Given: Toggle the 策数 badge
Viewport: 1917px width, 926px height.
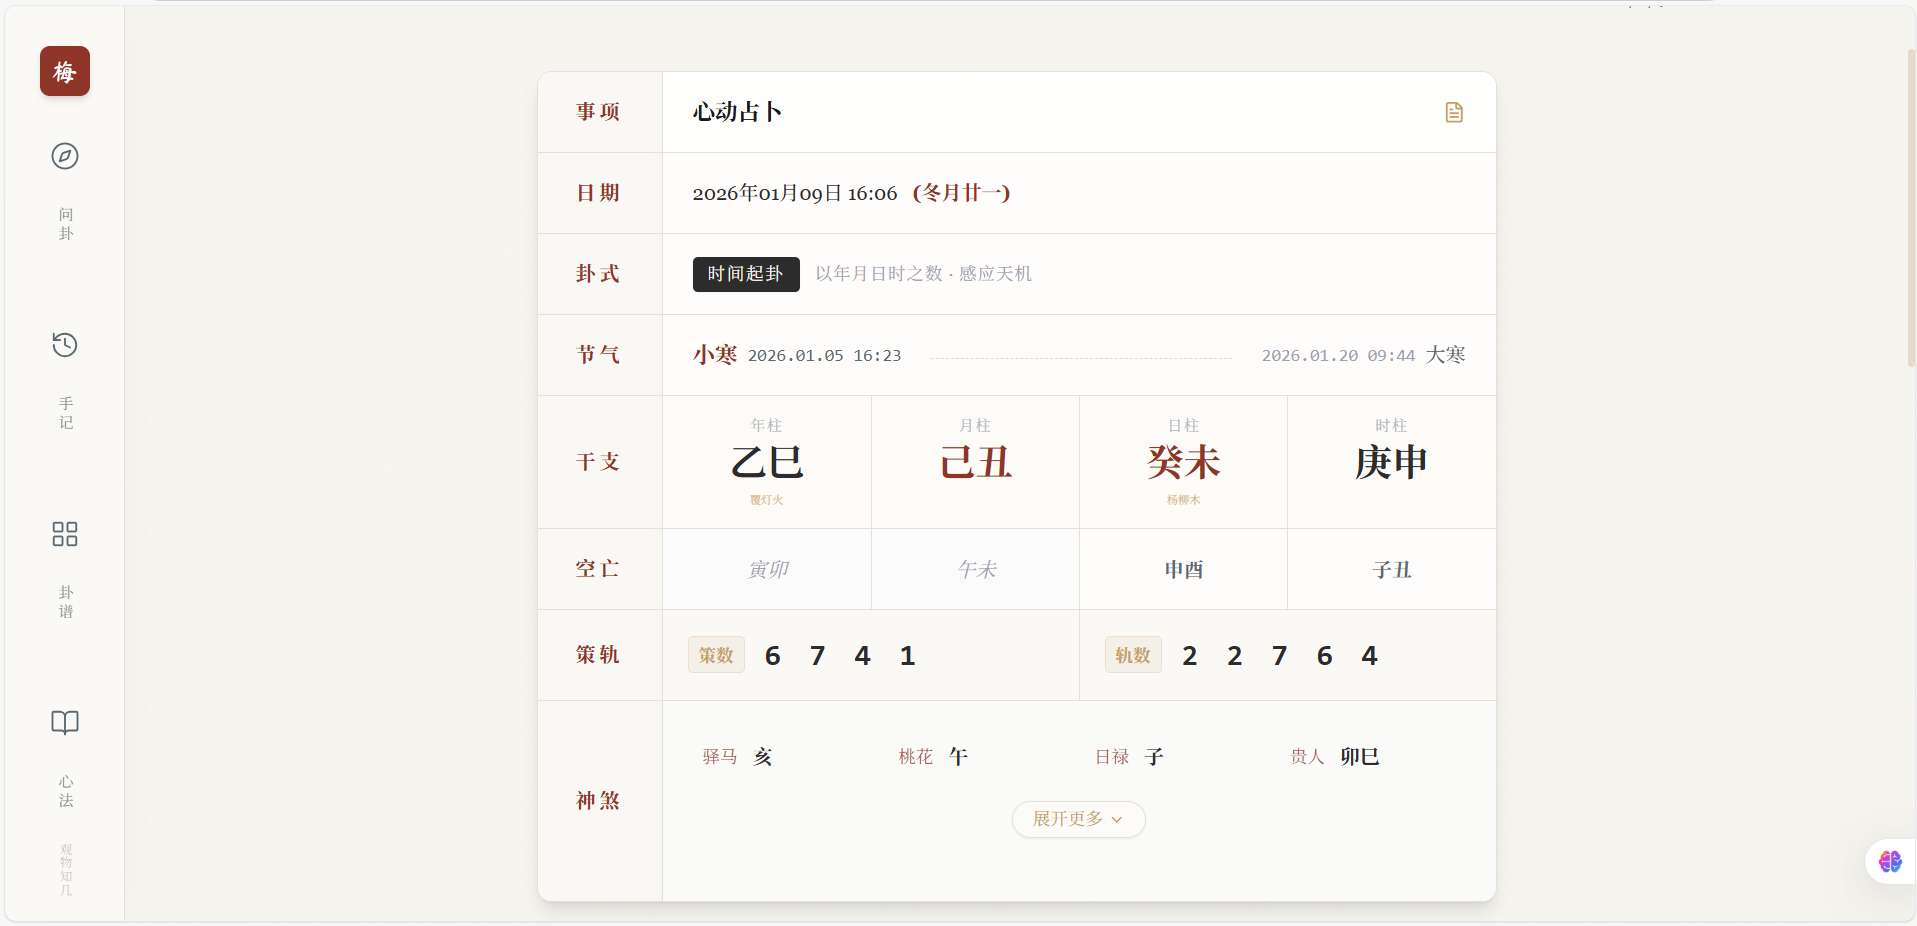Looking at the screenshot, I should [714, 655].
